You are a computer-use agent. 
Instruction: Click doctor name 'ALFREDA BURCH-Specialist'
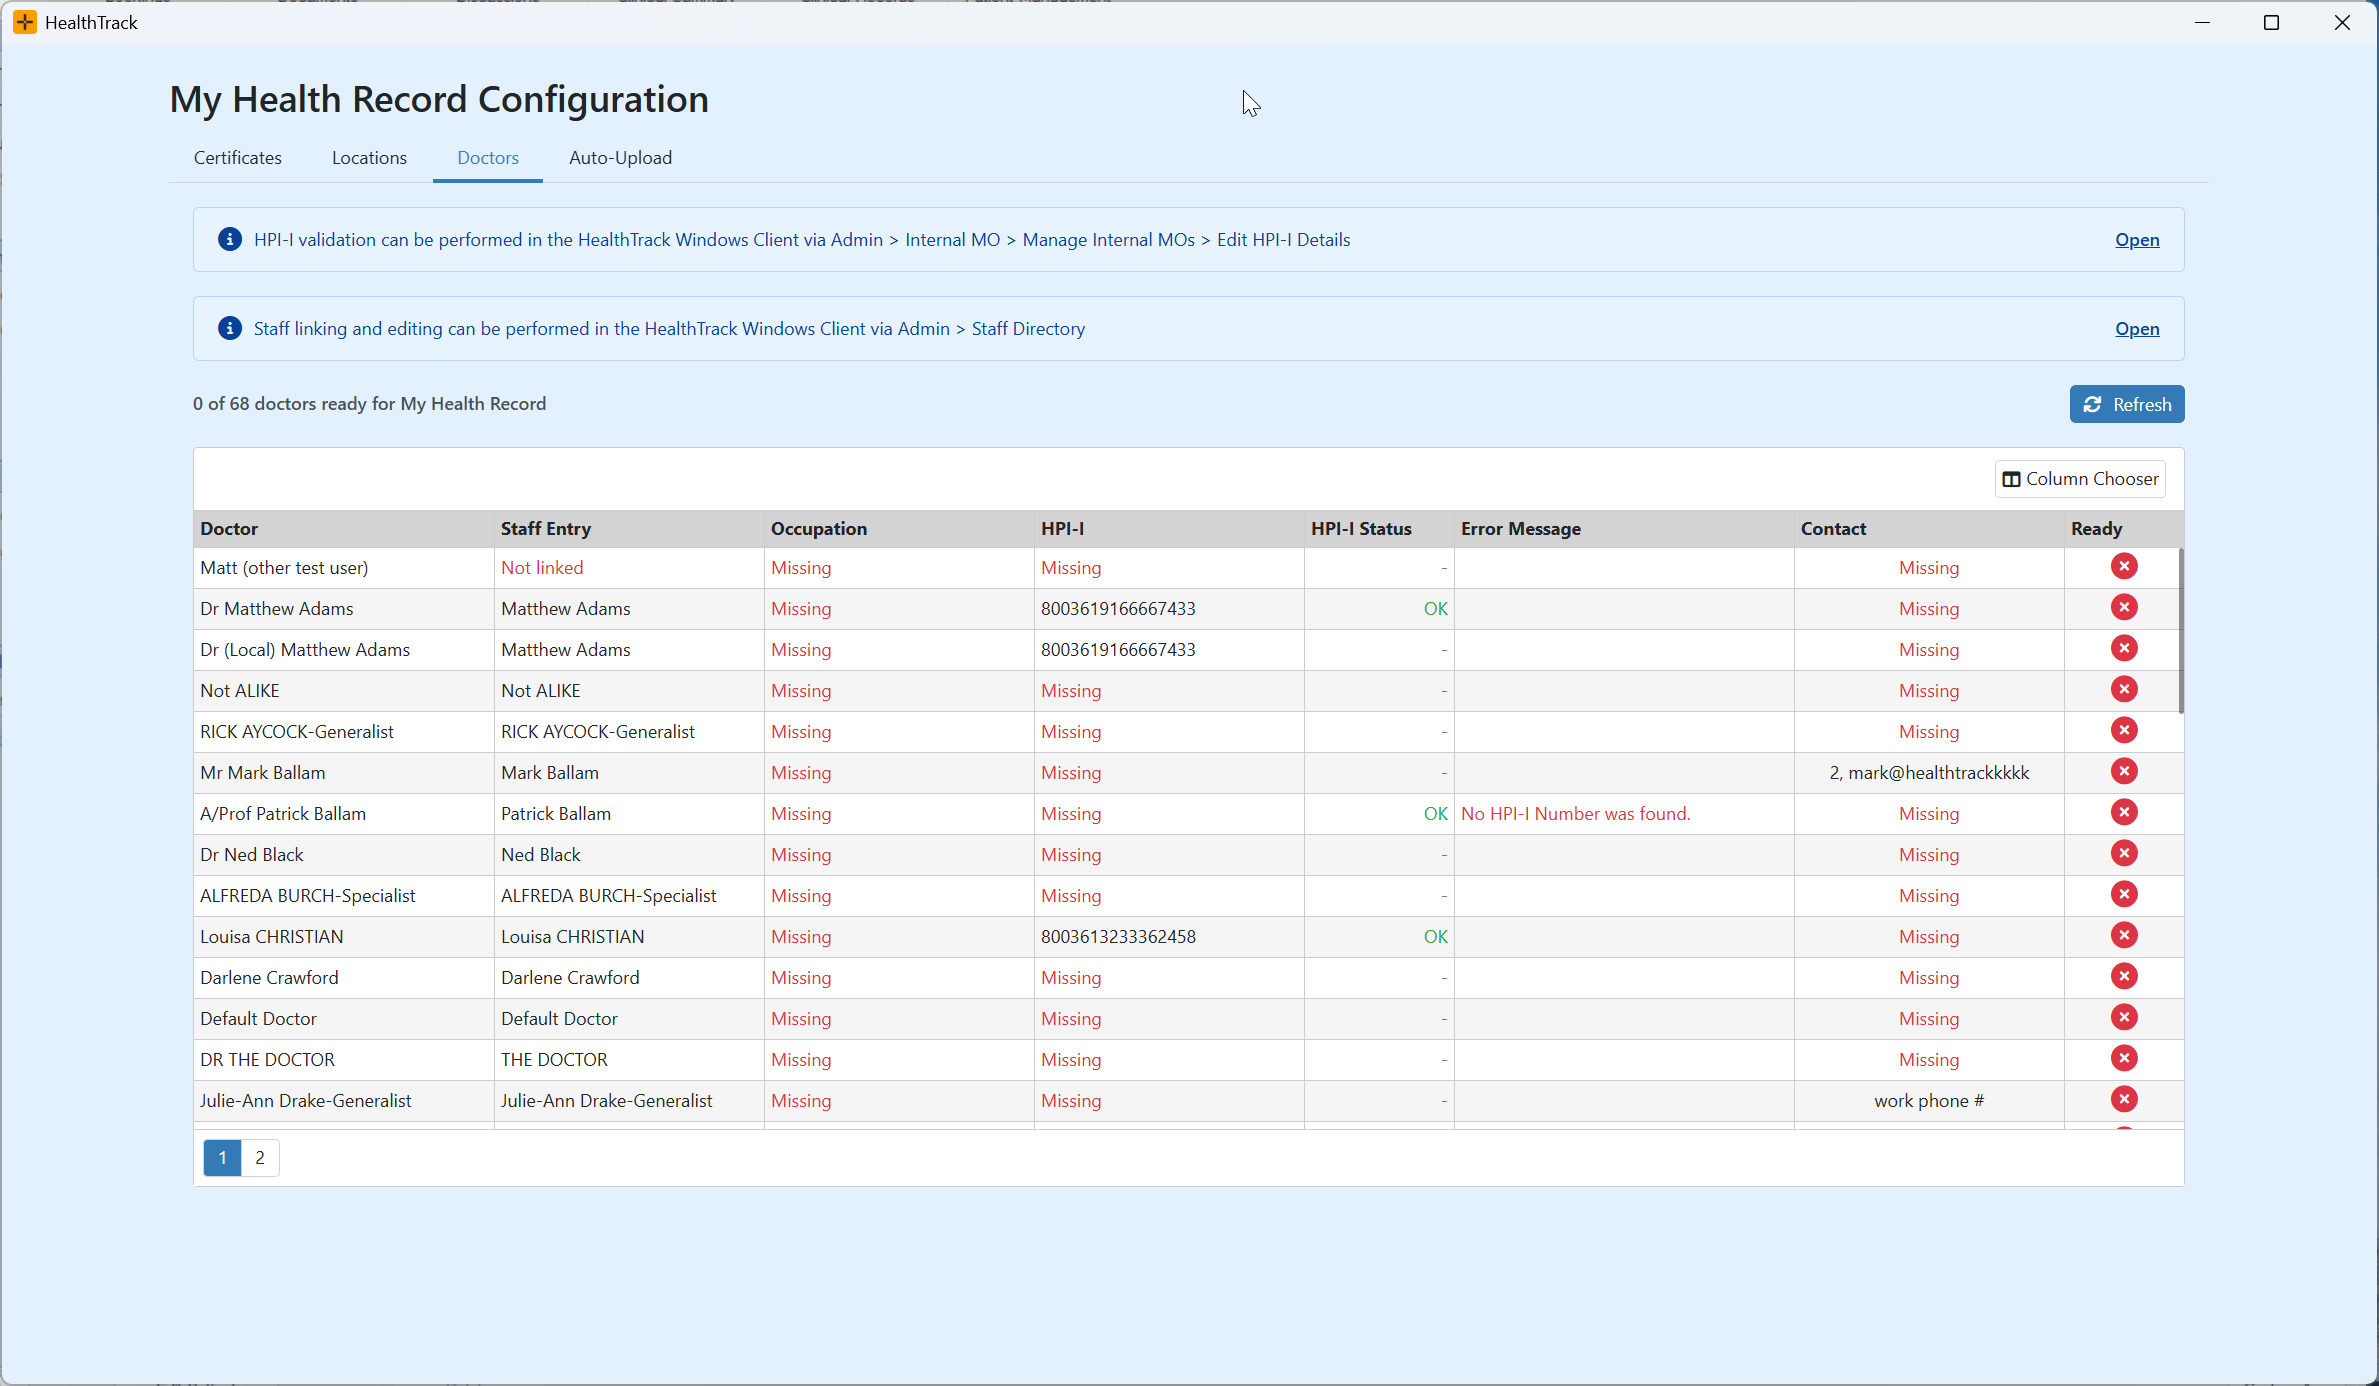[308, 896]
